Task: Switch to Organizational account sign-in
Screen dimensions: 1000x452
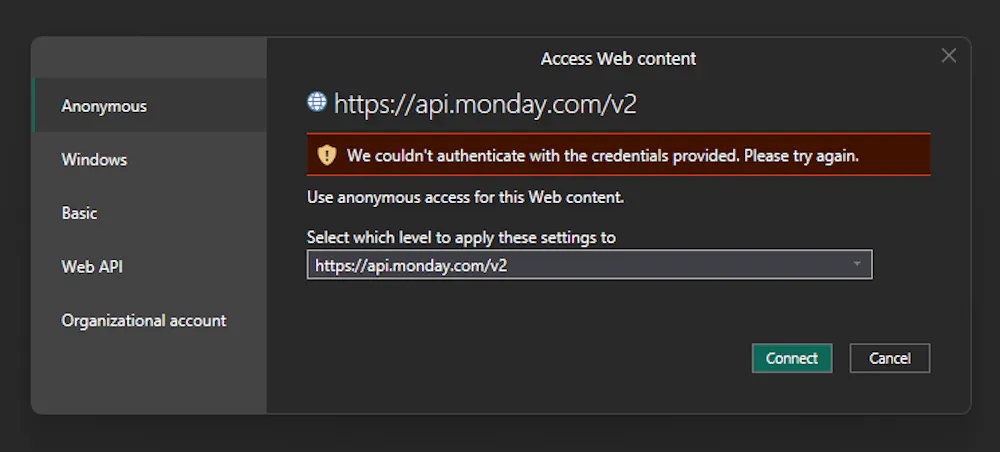Action: (x=144, y=321)
